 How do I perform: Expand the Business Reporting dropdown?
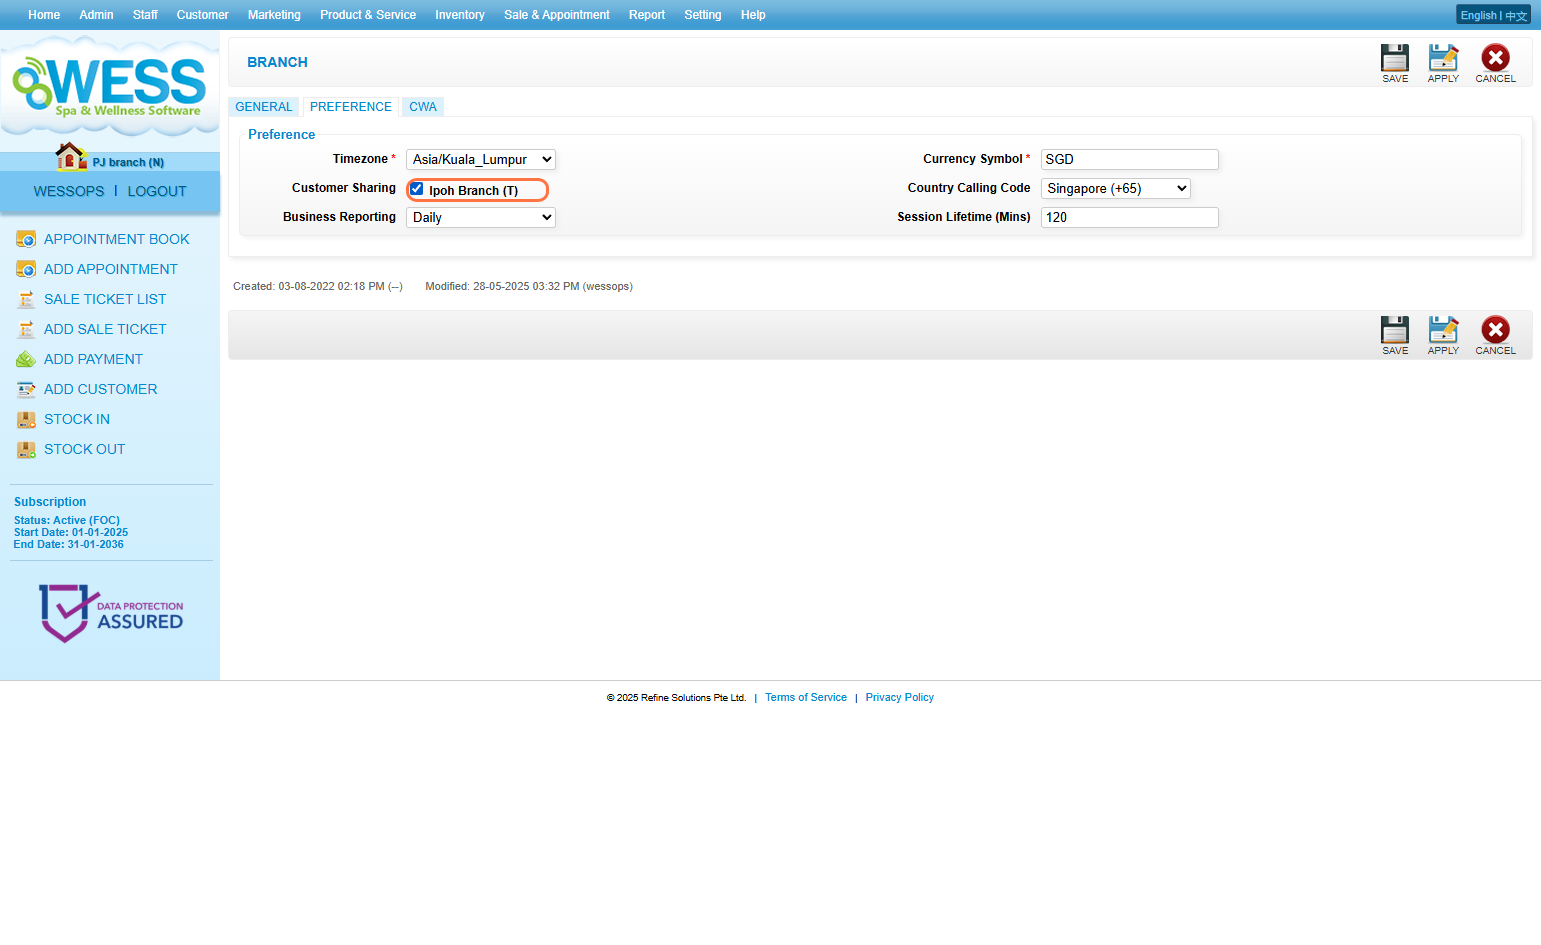coord(480,218)
